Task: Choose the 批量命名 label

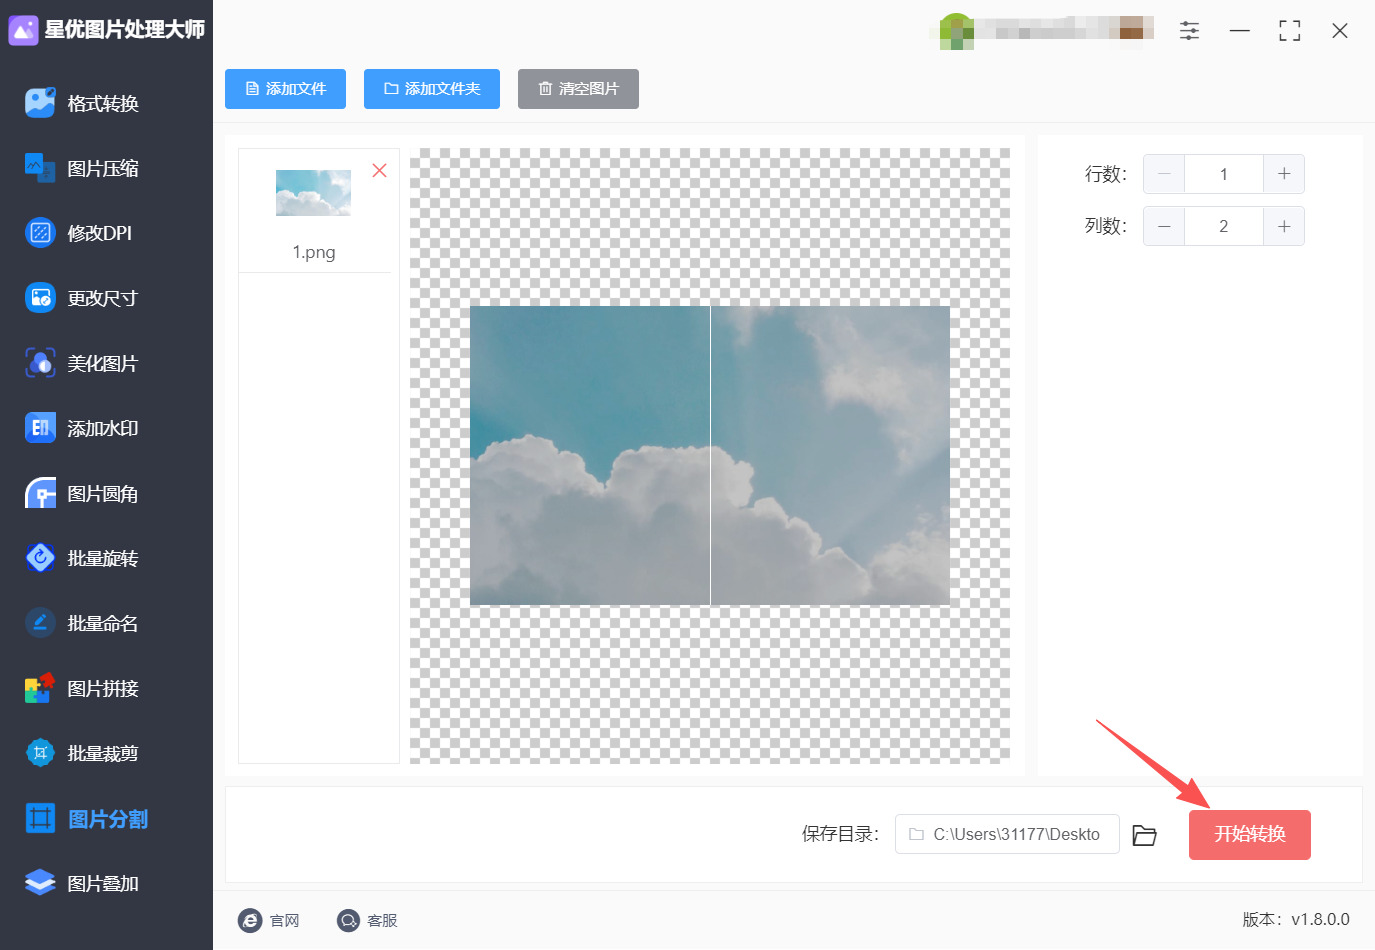Action: coord(103,624)
